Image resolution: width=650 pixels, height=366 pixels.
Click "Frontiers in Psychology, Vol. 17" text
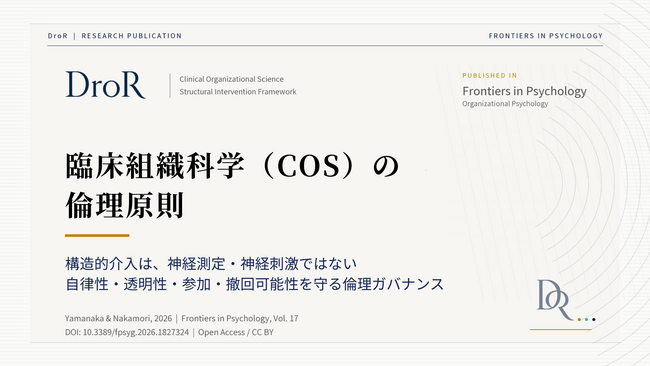pos(240,318)
